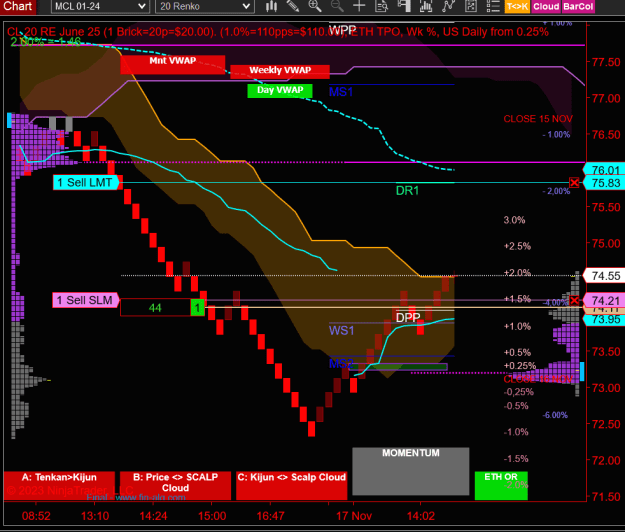Toggle the Cloud display button
The width and height of the screenshot is (625, 532).
pos(546,6)
